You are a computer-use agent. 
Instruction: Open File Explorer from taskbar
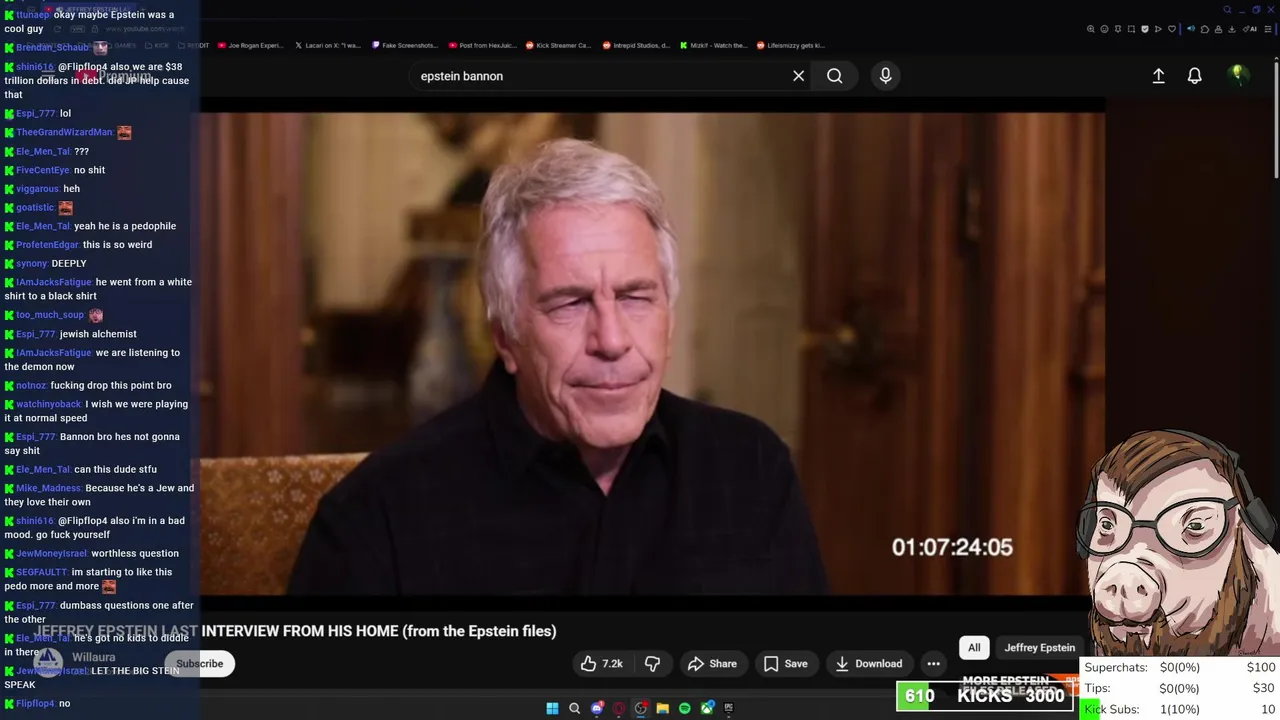point(663,708)
